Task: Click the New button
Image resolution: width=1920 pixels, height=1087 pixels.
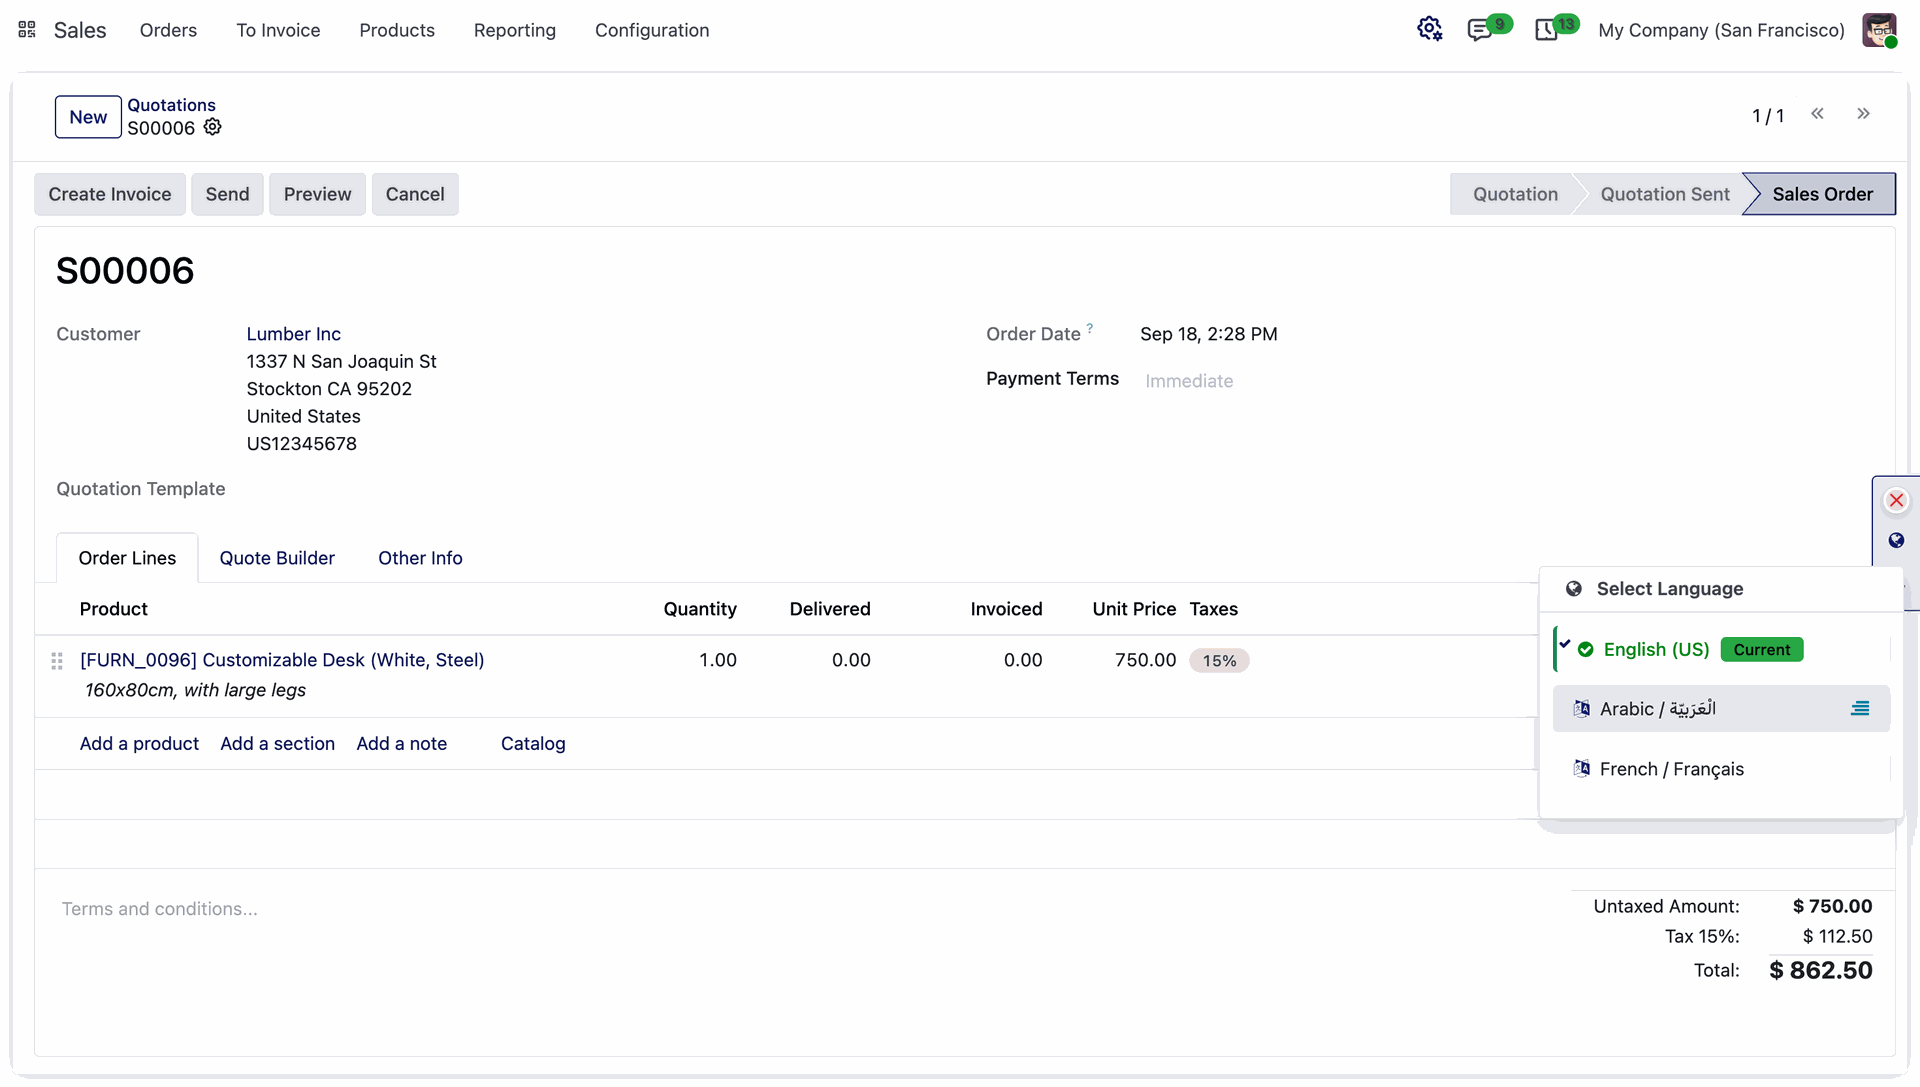Action: coord(88,117)
